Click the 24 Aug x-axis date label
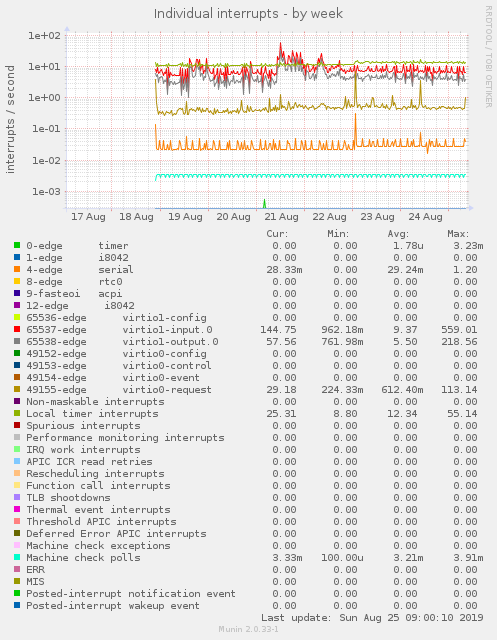This screenshot has height=640, width=497. point(425,217)
